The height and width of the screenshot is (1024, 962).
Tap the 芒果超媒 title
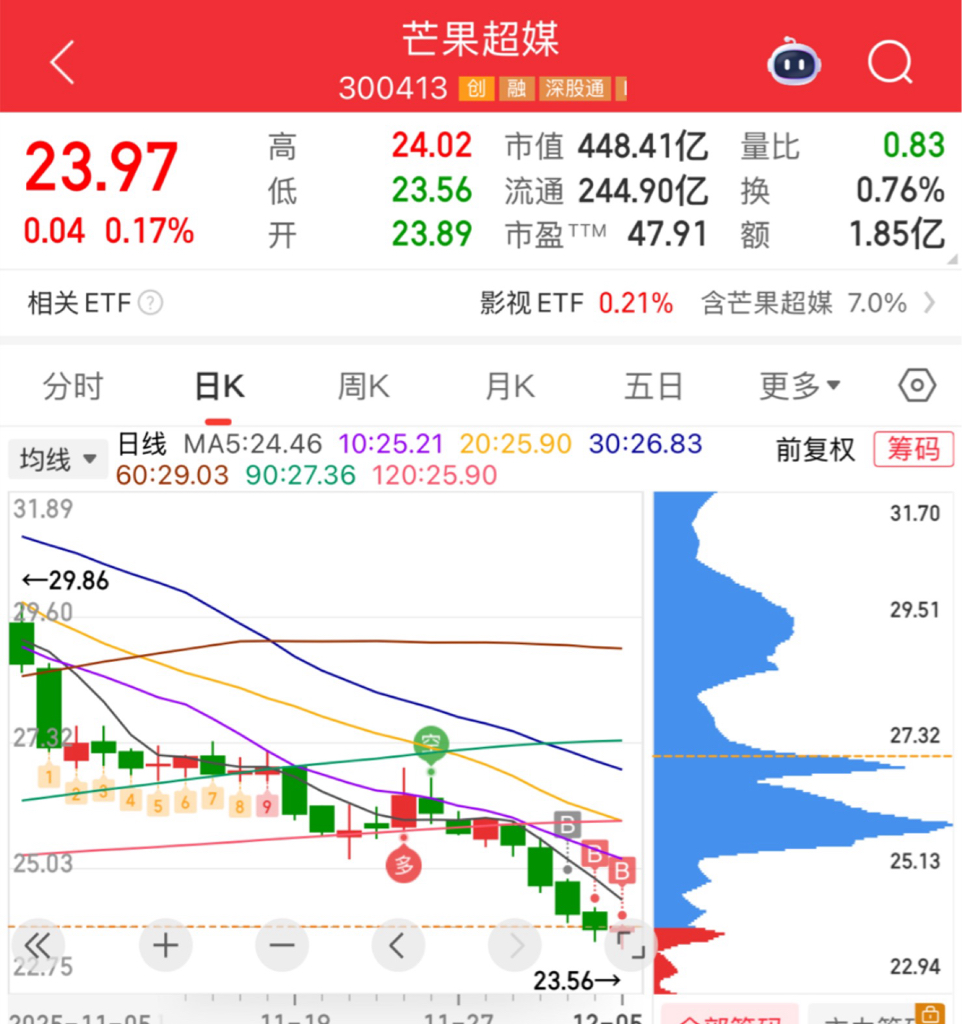coord(481,39)
